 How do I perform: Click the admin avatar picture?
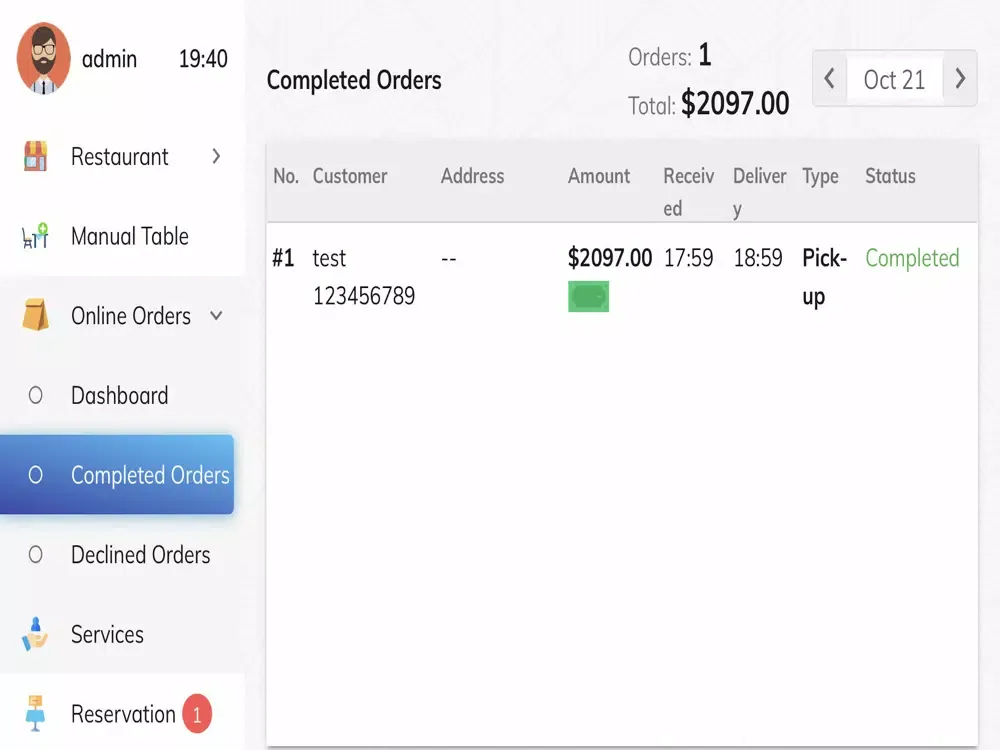(x=43, y=59)
